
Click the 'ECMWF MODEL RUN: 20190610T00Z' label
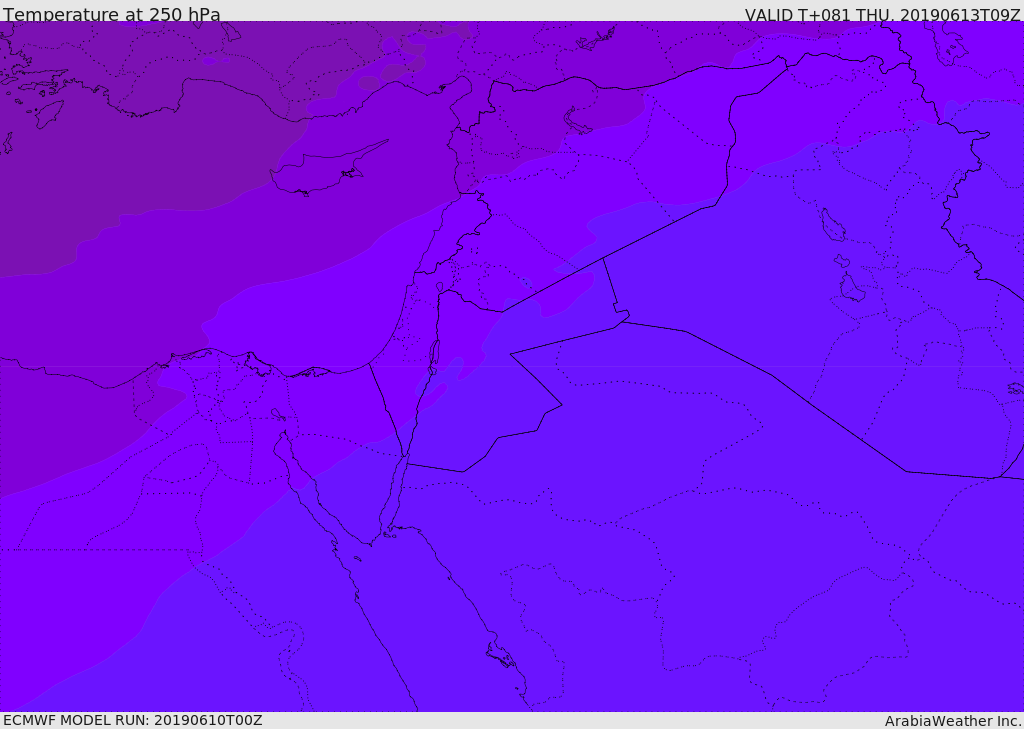(133, 720)
